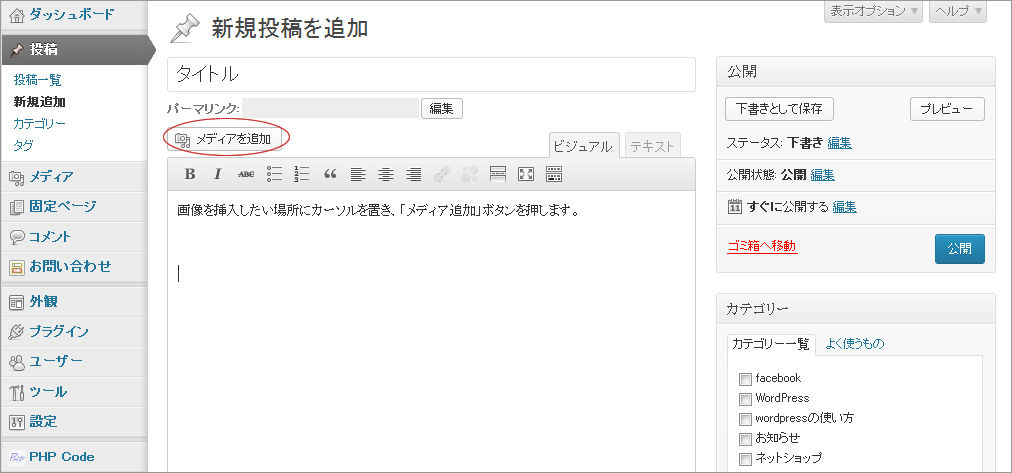The image size is (1012, 473).
Task: Edit 公開状態 via 編集 link
Action: coord(822,175)
